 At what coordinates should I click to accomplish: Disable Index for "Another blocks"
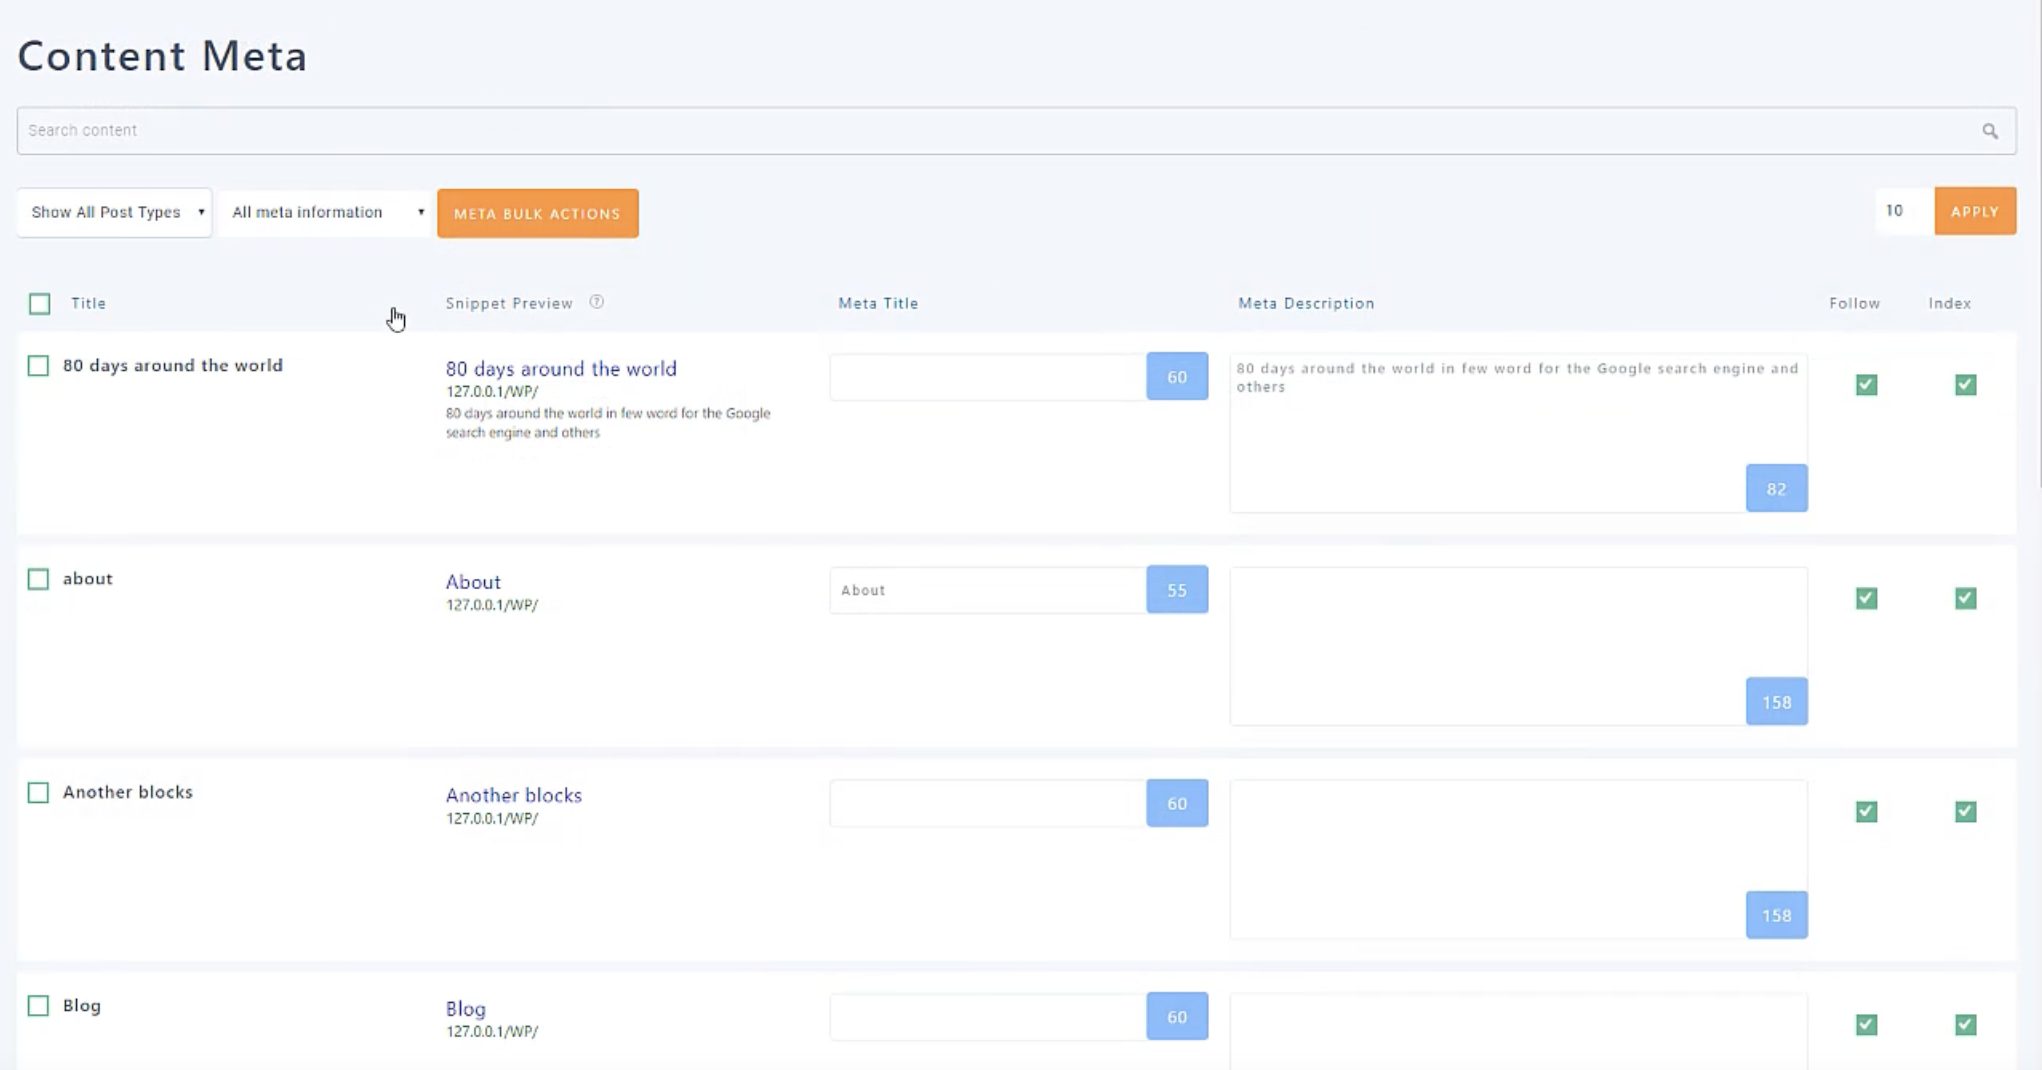pyautogui.click(x=1966, y=812)
